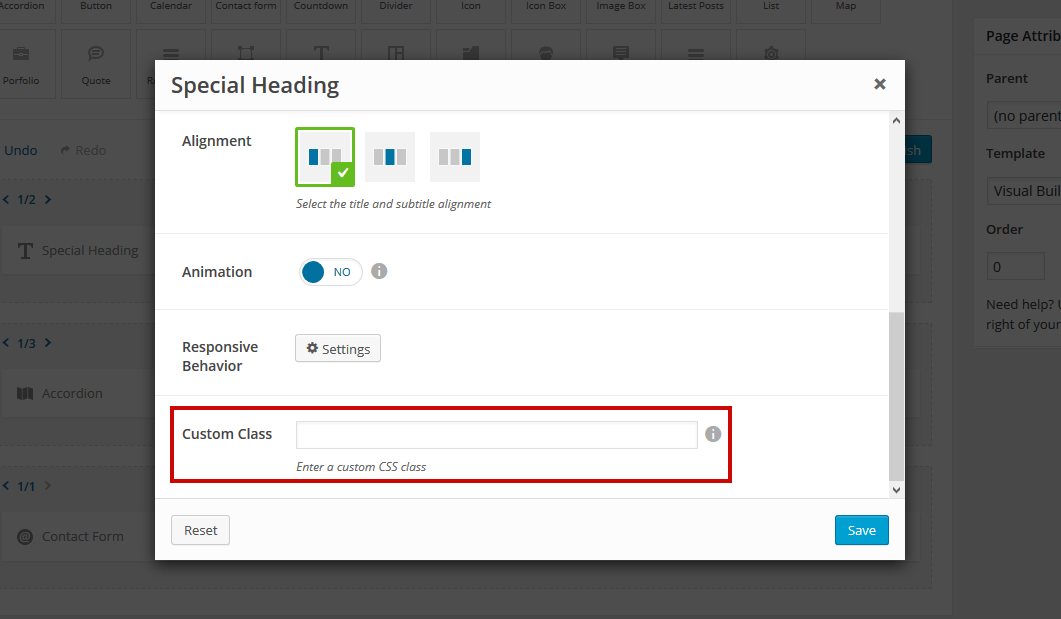The width and height of the screenshot is (1061, 619).
Task: Choose the List element tile
Action: [x=771, y=10]
